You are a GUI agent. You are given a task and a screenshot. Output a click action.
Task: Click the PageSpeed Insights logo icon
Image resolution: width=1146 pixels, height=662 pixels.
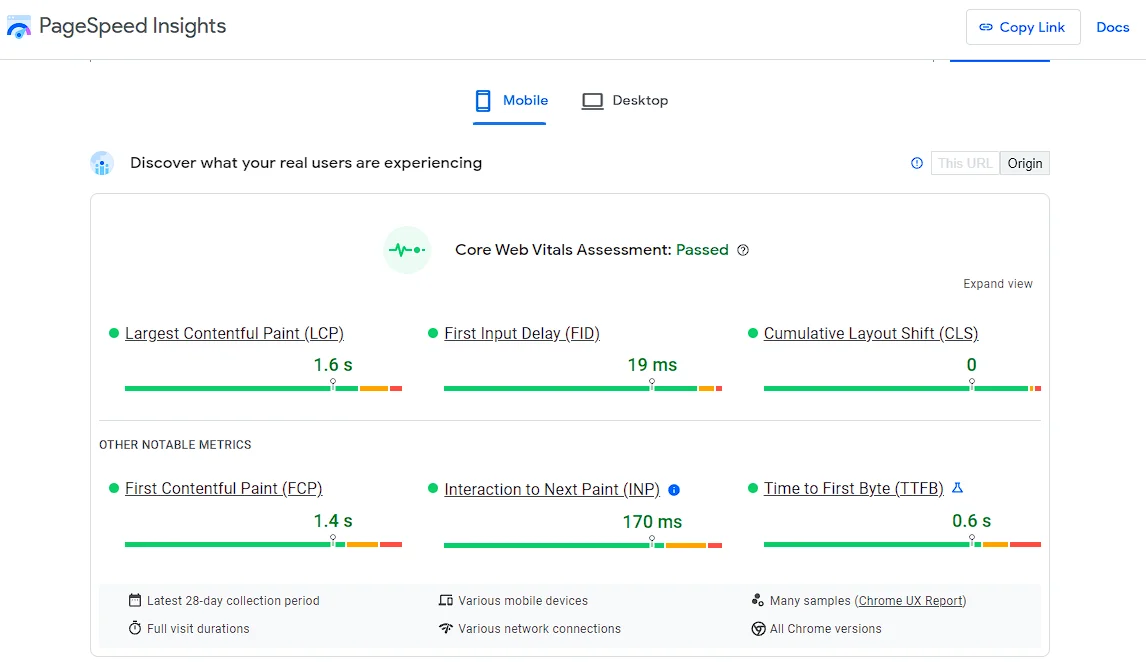pyautogui.click(x=19, y=27)
